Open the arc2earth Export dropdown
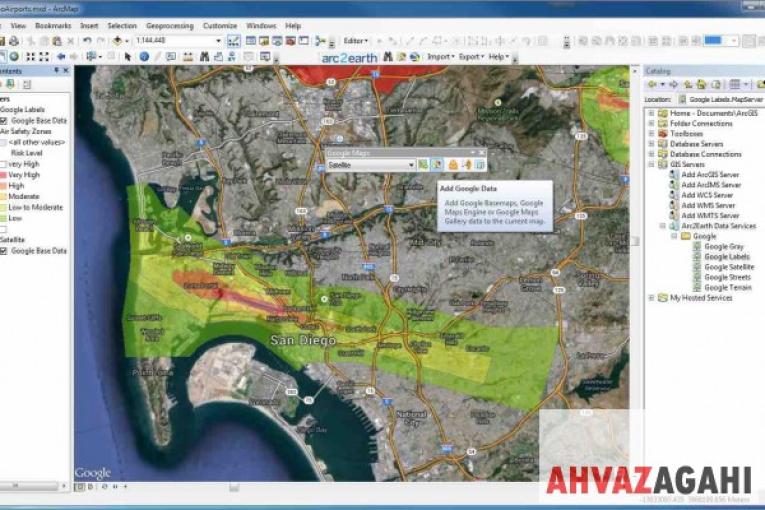This screenshot has height=510, width=765. tap(471, 57)
